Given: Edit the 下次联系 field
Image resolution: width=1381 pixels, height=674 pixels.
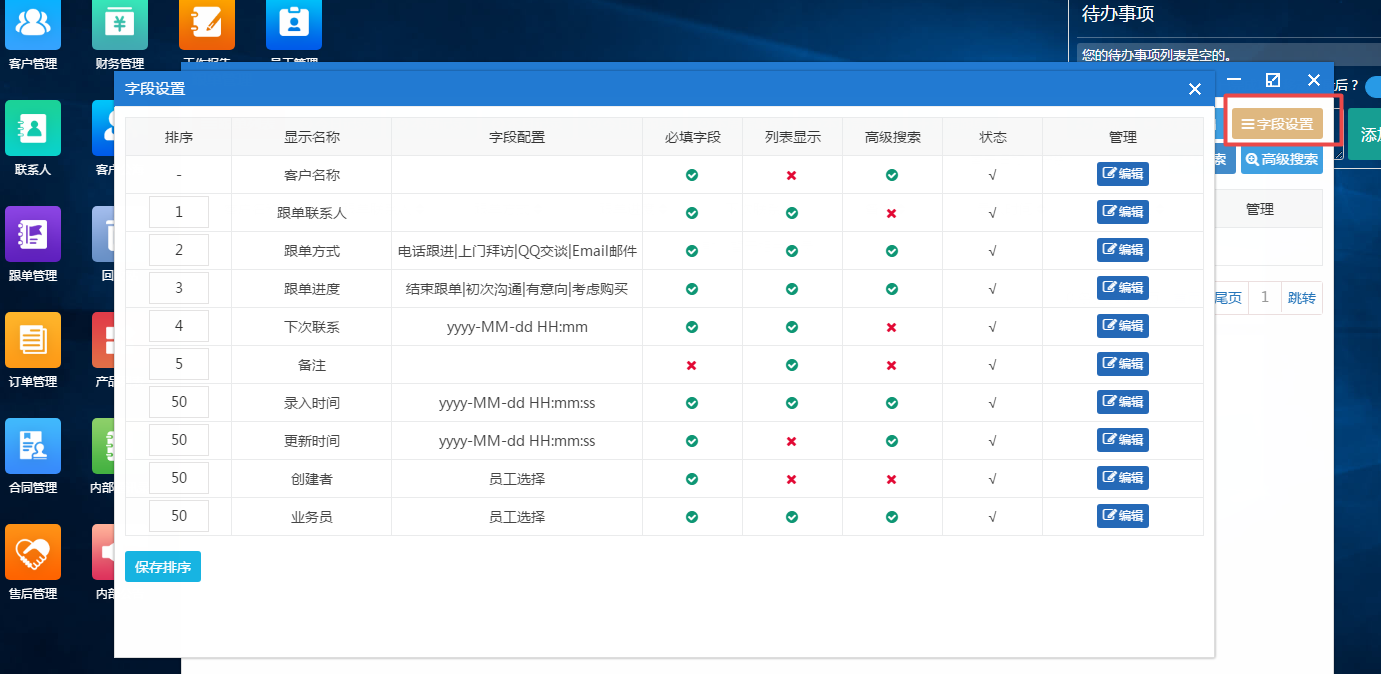Looking at the screenshot, I should click(x=1123, y=326).
